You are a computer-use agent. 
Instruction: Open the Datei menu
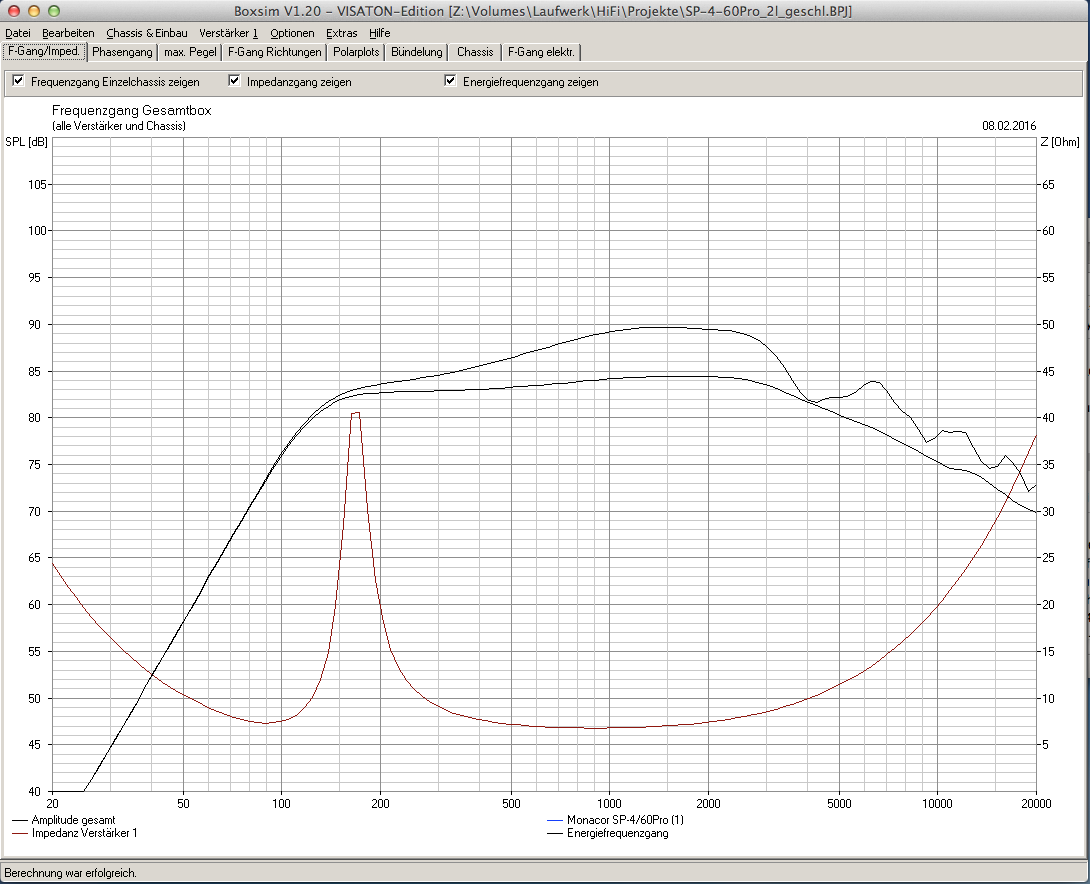pyautogui.click(x=17, y=33)
